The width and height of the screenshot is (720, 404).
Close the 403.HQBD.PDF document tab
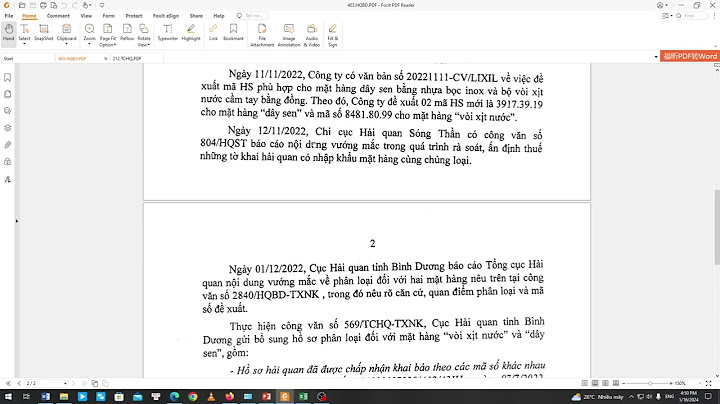coord(106,58)
